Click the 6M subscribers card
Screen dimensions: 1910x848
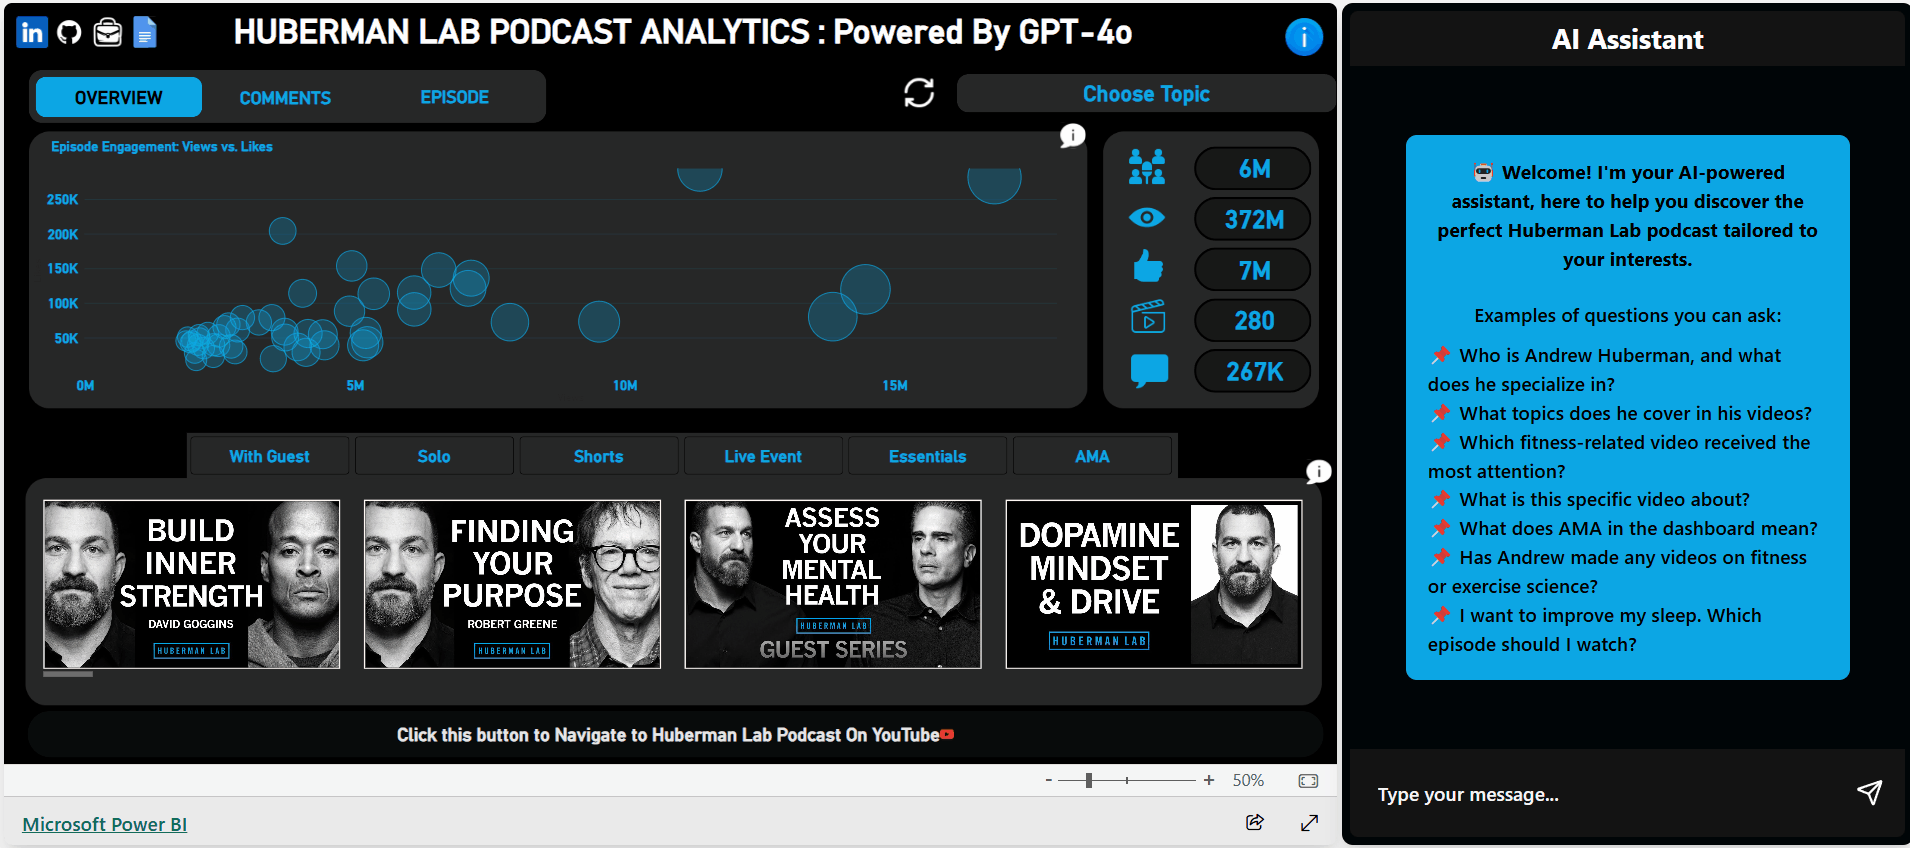1253,168
